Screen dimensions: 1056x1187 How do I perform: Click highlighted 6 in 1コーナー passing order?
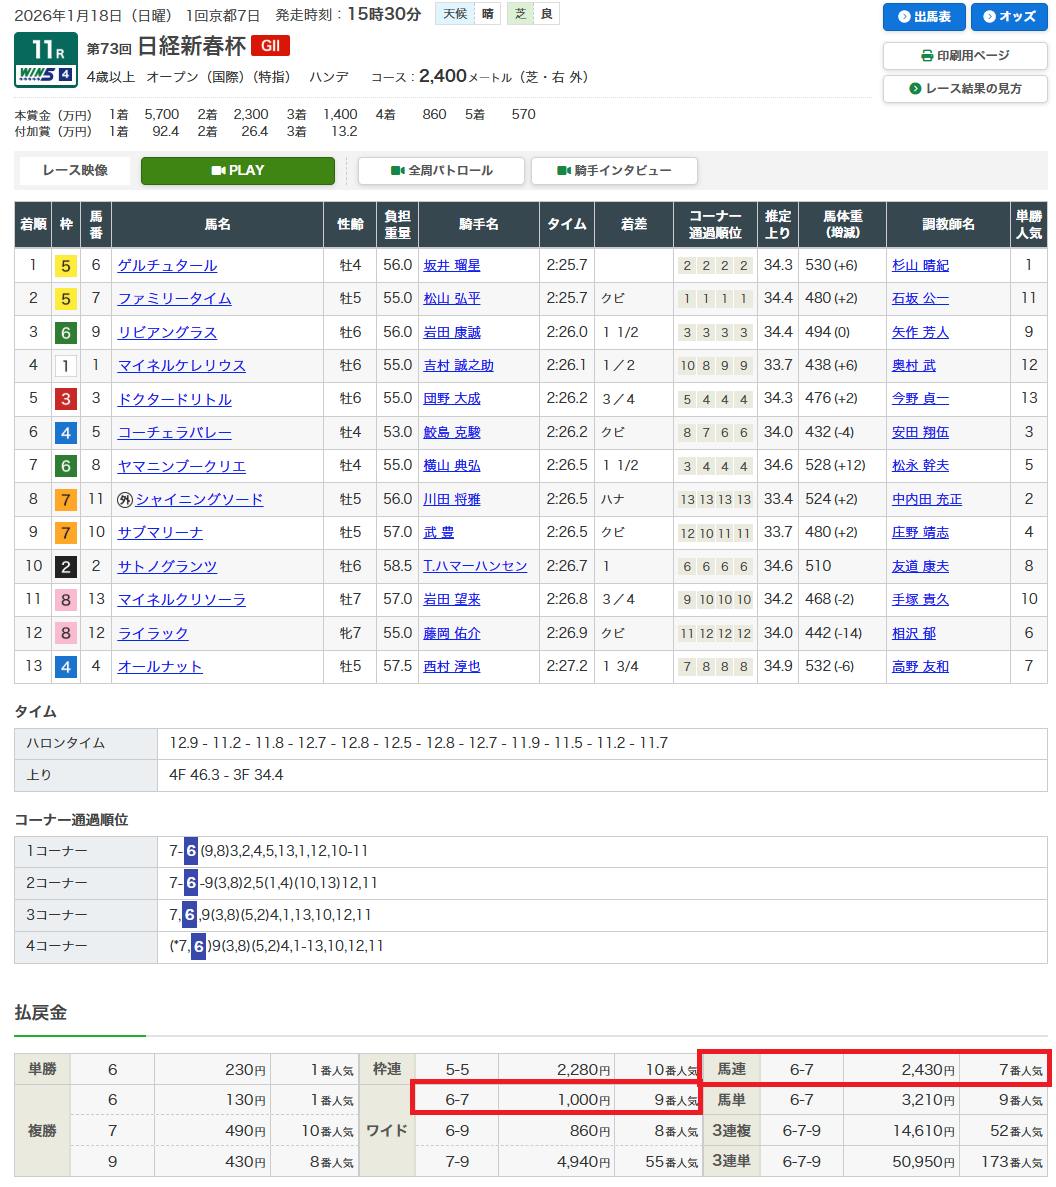pos(191,852)
